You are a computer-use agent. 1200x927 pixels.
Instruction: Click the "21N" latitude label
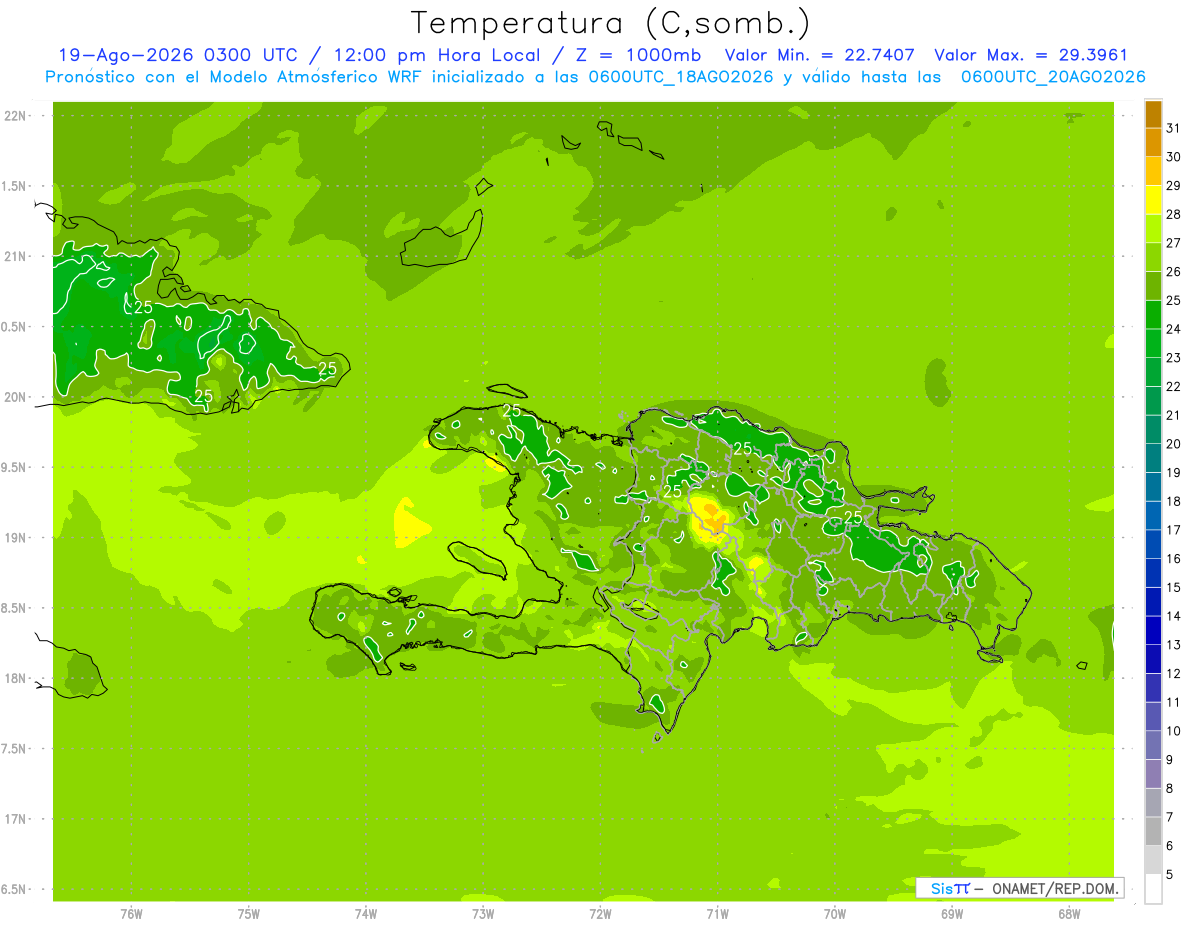[x=15, y=256]
